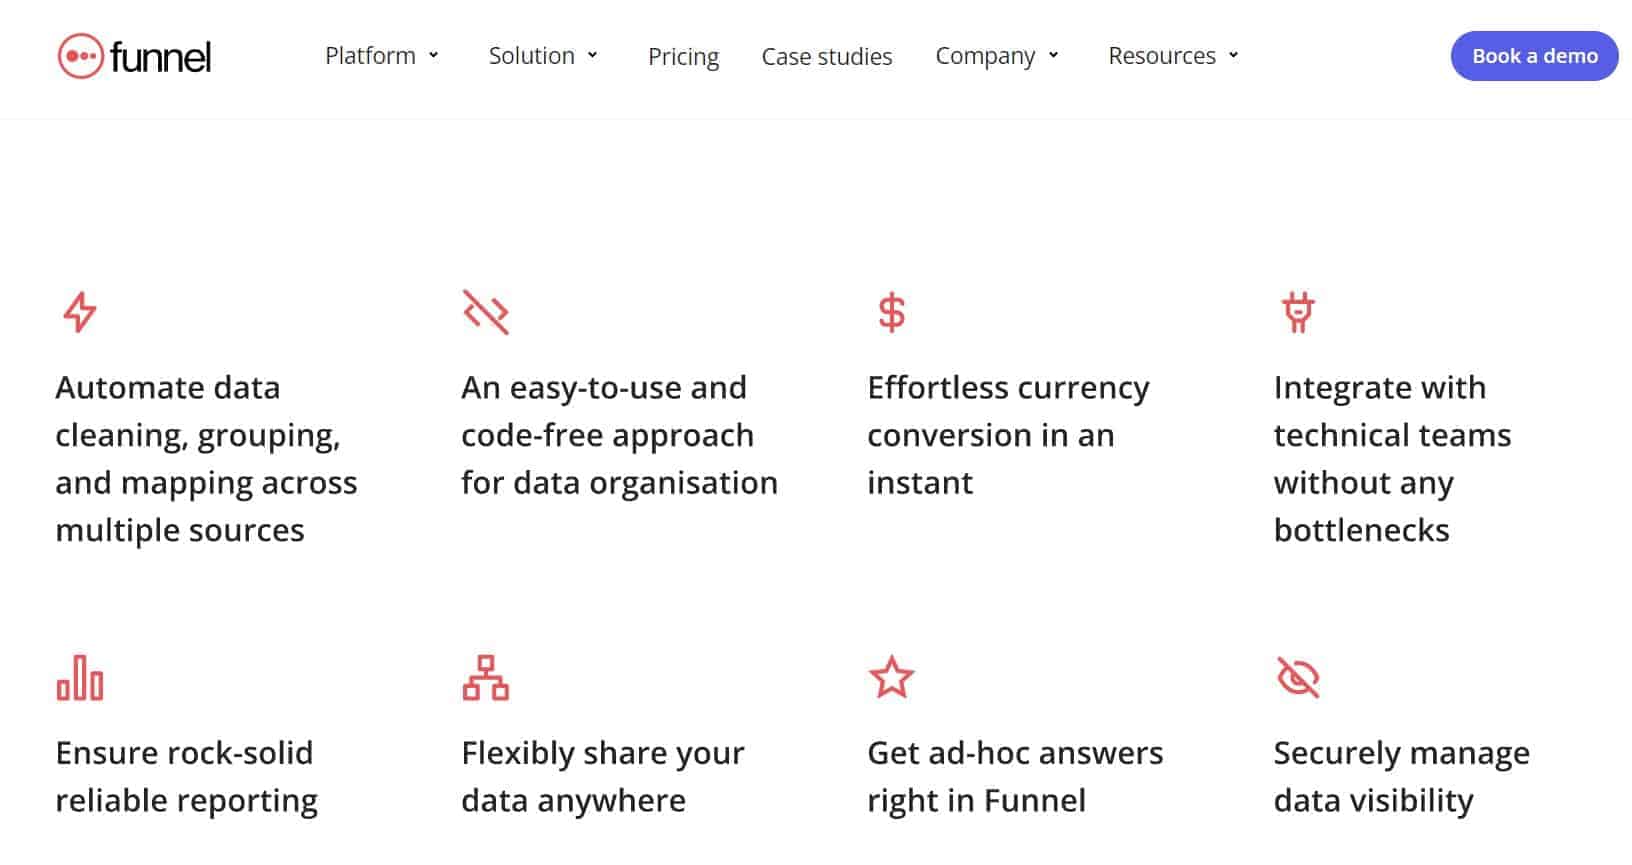Click the crossed-out eye visibility icon

pyautogui.click(x=1298, y=678)
